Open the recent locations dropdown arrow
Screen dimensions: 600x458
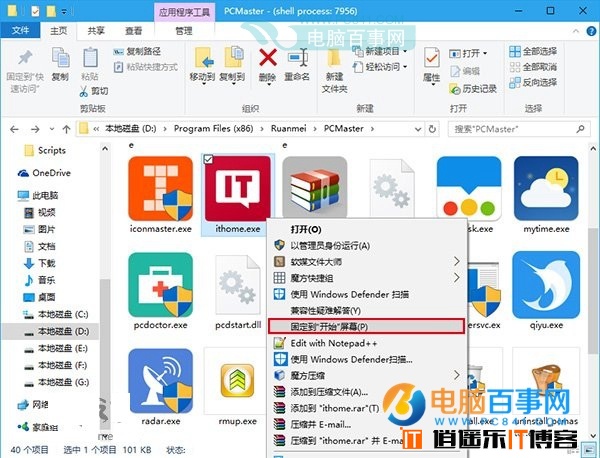point(52,129)
